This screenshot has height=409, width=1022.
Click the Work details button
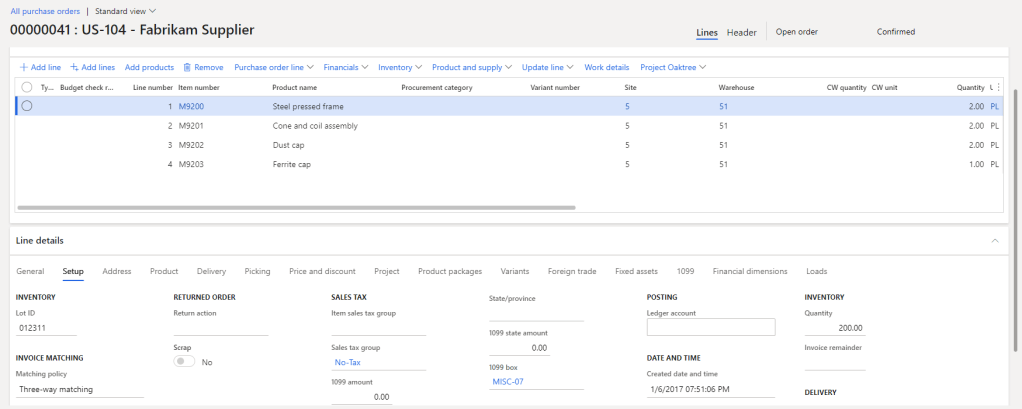pos(607,67)
